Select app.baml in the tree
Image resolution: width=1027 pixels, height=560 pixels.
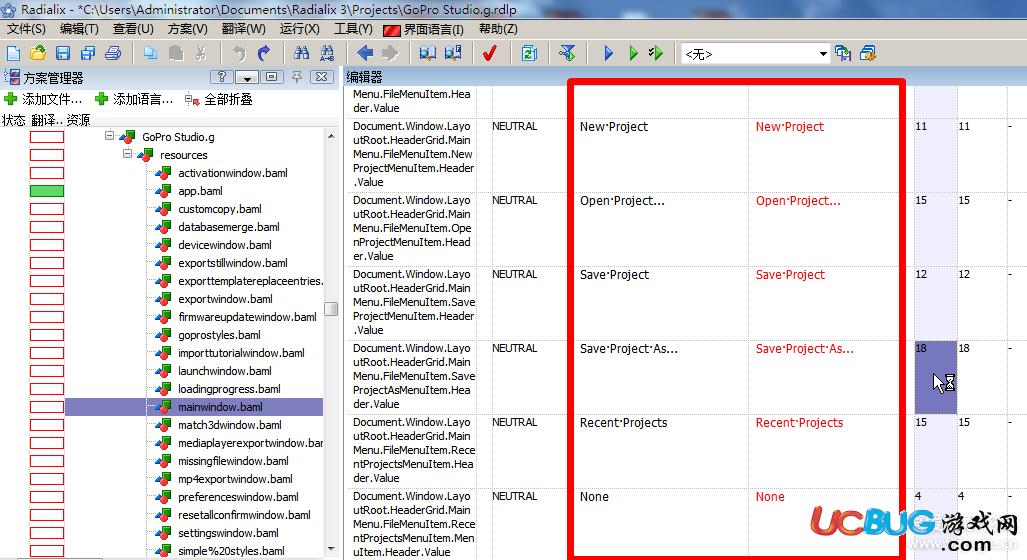pos(200,191)
